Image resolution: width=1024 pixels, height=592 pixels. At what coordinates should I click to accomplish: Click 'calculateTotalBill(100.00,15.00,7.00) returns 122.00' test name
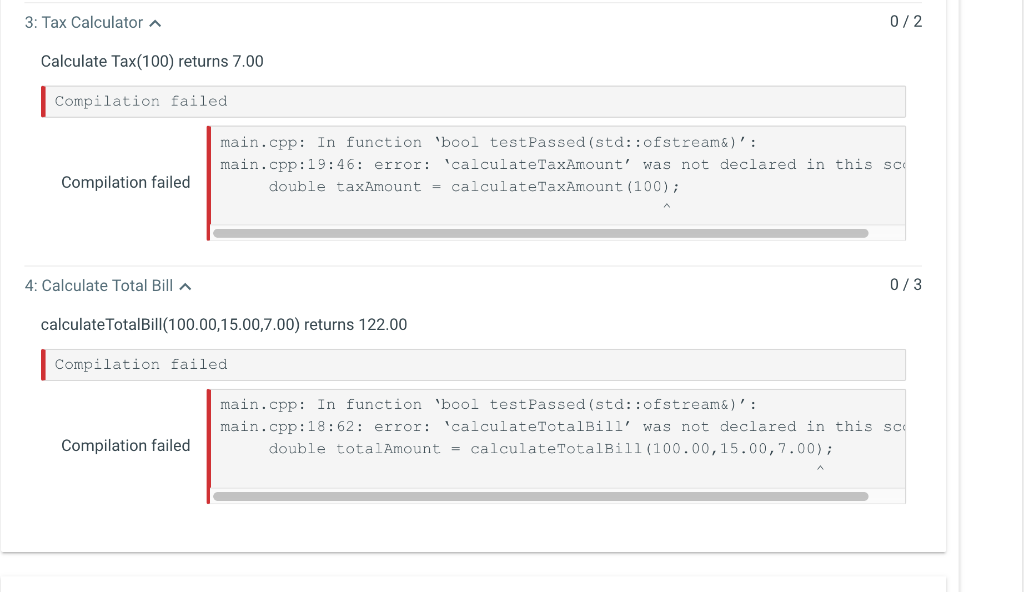(x=224, y=325)
